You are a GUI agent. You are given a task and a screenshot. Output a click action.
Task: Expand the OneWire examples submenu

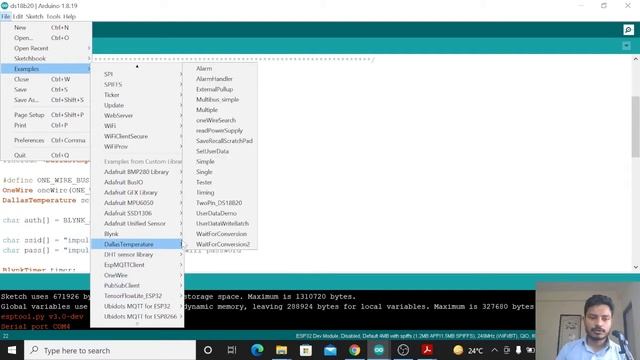point(137,275)
